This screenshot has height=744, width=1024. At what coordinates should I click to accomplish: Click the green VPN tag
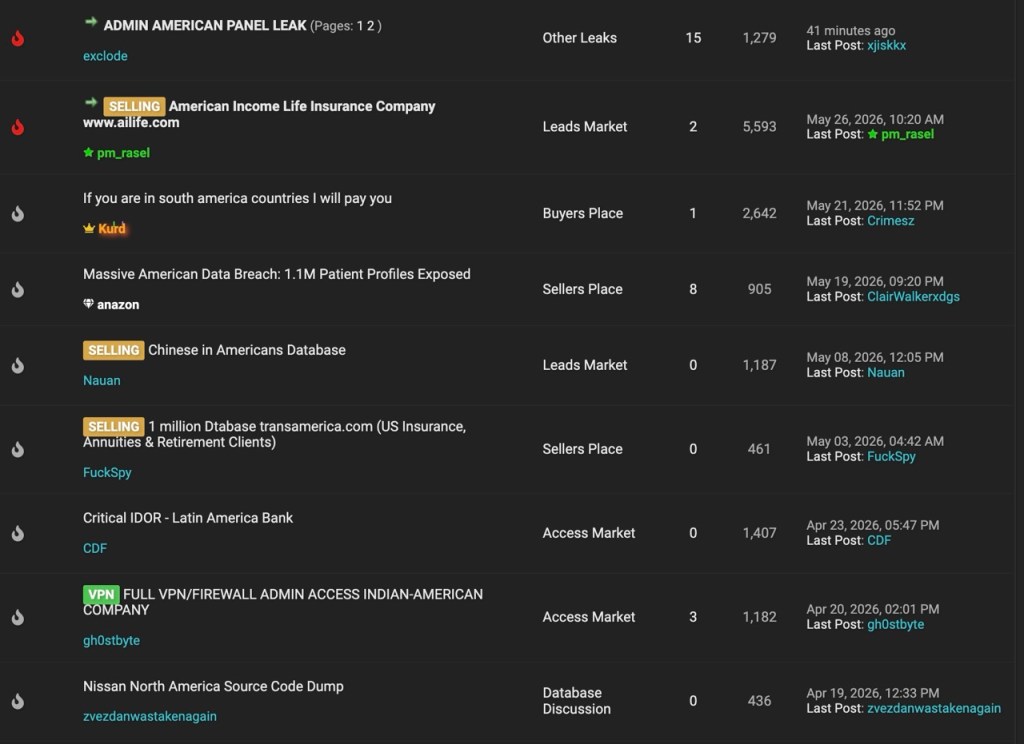click(x=101, y=594)
